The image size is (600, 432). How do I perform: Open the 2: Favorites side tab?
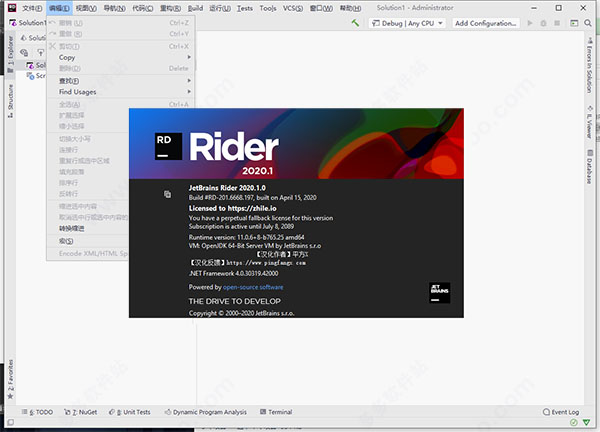10,379
